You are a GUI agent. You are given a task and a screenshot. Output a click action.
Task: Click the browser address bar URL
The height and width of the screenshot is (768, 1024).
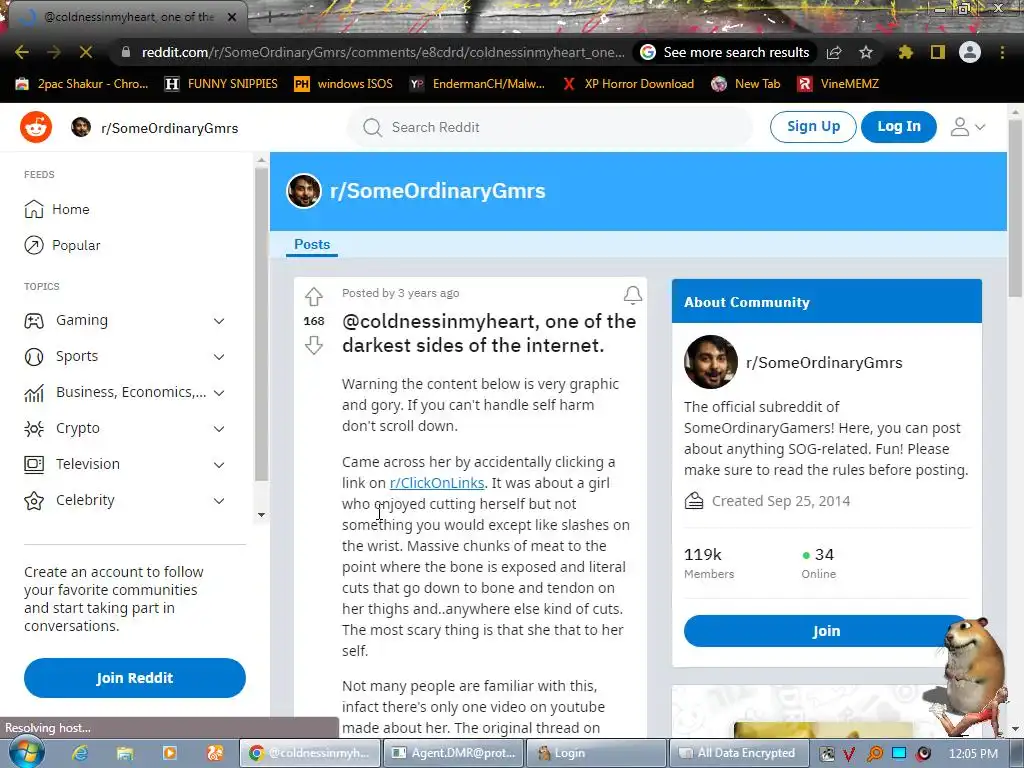click(x=383, y=52)
